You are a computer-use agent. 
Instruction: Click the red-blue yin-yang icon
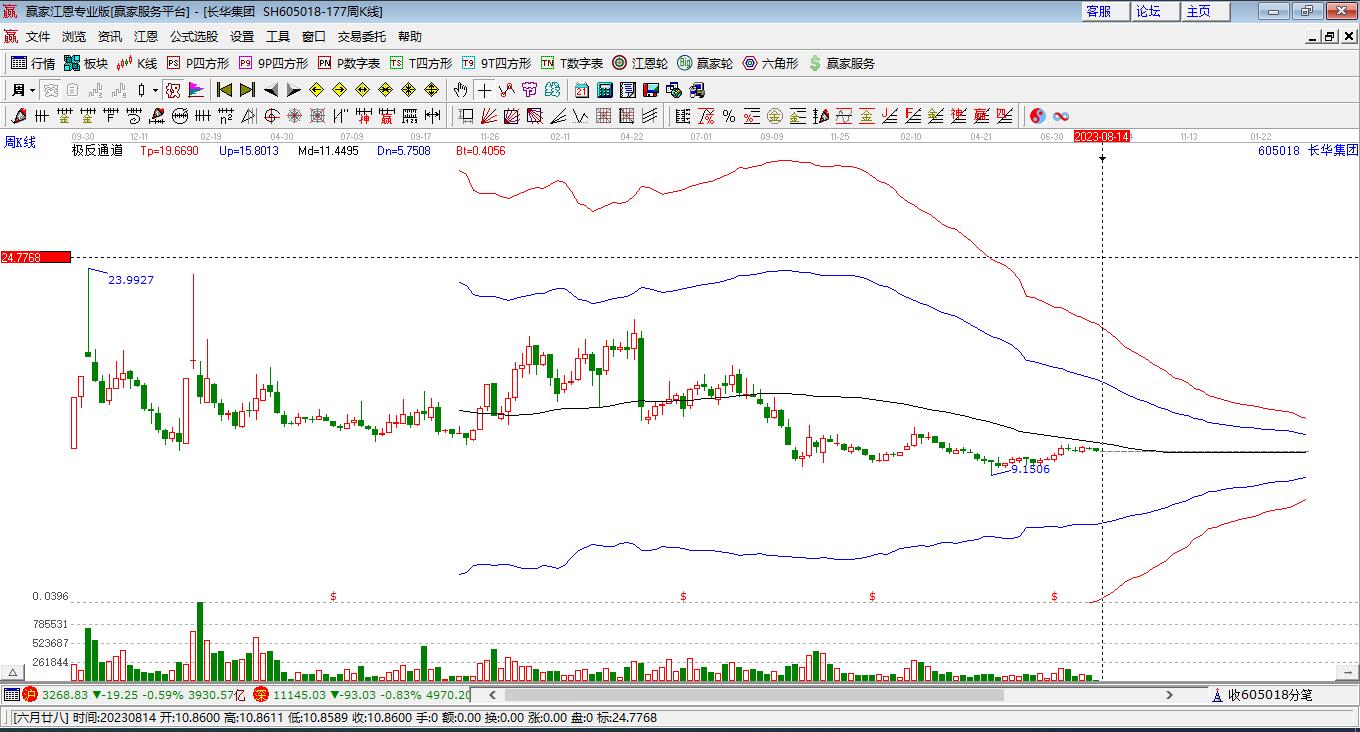[1038, 116]
